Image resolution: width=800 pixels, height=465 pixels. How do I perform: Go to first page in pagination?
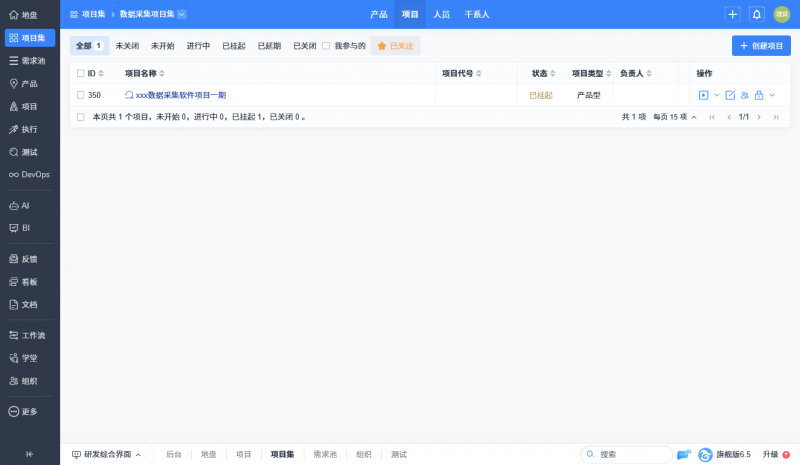712,117
